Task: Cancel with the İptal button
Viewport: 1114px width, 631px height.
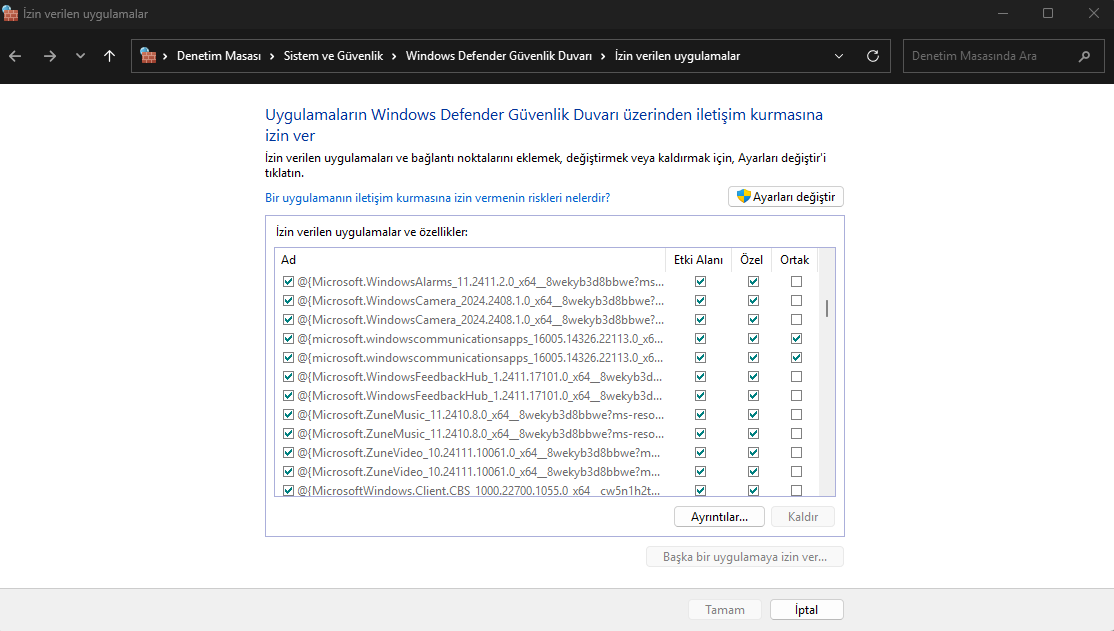Action: [x=806, y=610]
